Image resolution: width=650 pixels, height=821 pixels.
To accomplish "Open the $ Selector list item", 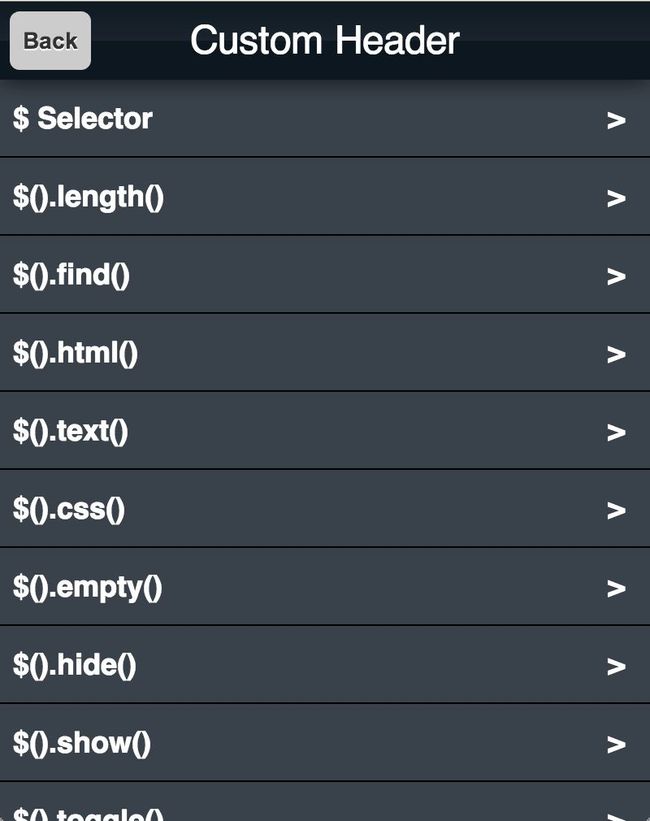I will pyautogui.click(x=325, y=118).
